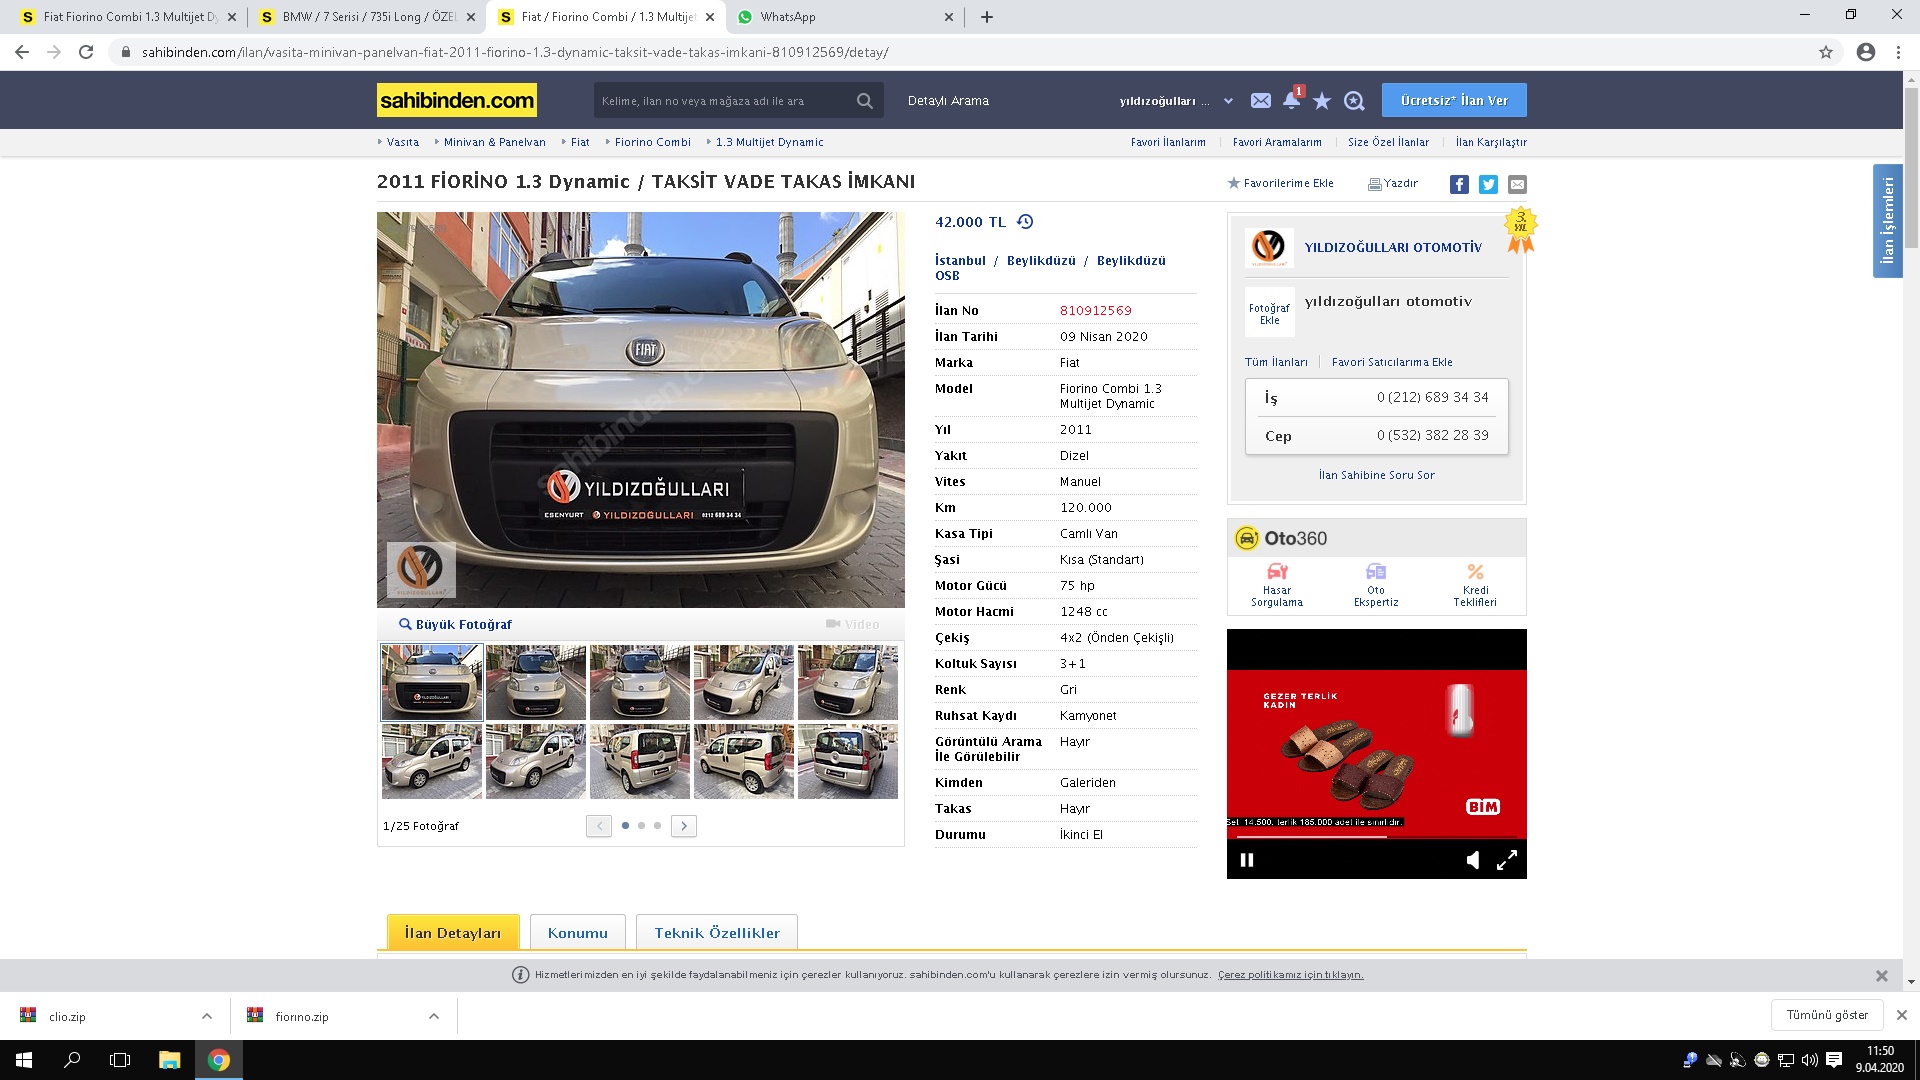Open price history clock icon

coord(1025,222)
